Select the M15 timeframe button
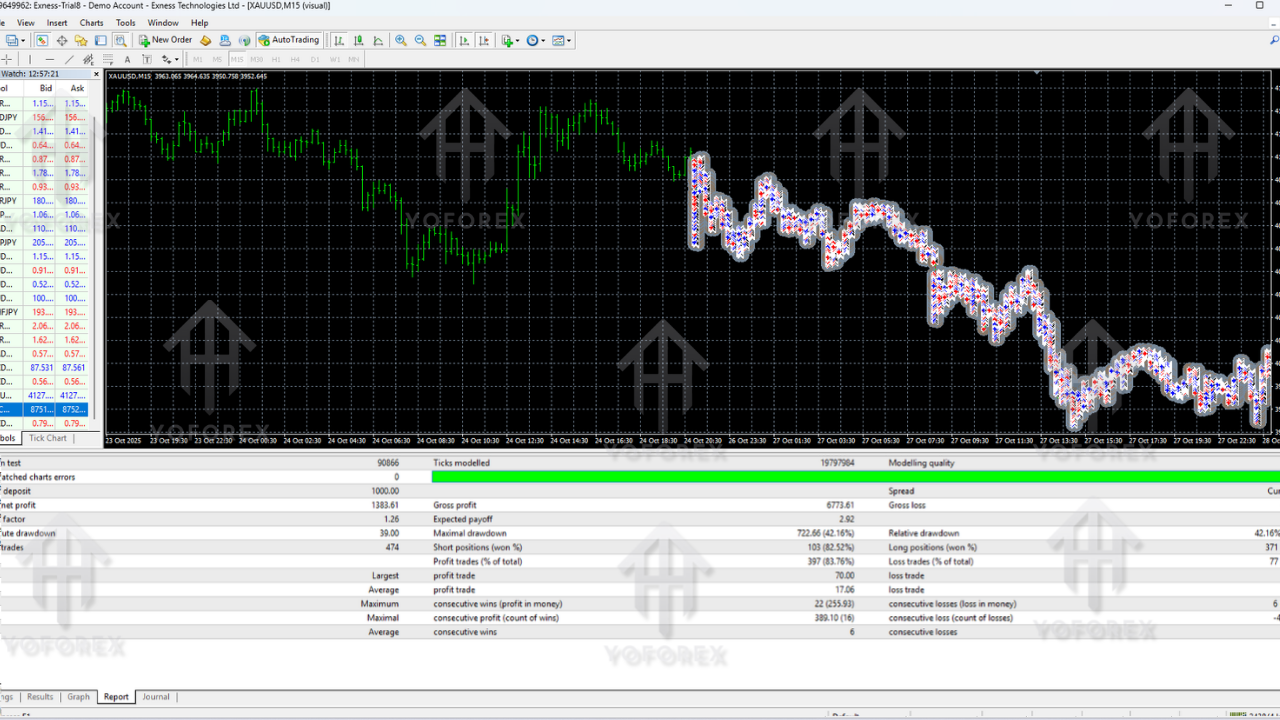This screenshot has height=720, width=1280. tap(237, 59)
